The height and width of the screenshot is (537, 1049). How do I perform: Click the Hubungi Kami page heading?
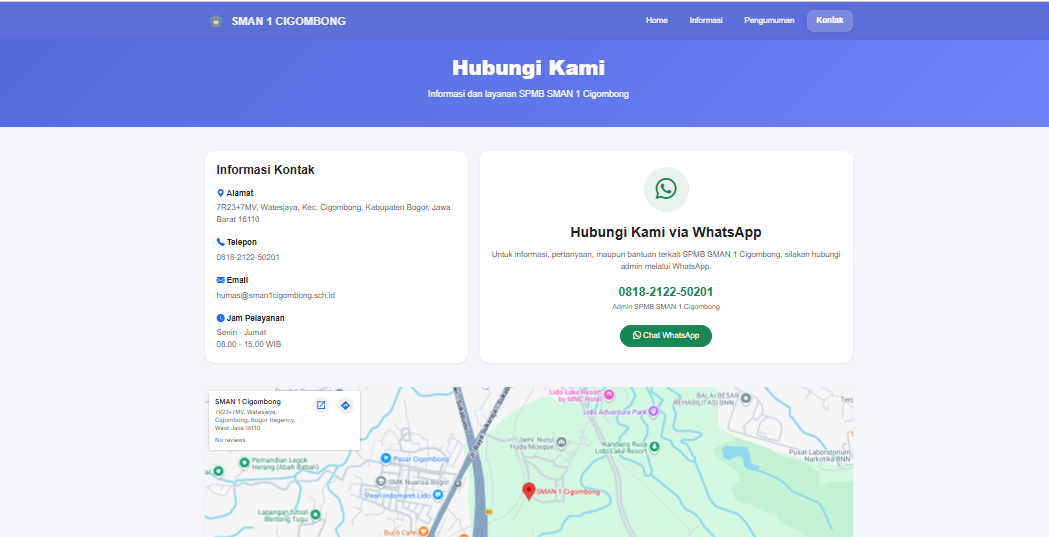pyautogui.click(x=528, y=68)
